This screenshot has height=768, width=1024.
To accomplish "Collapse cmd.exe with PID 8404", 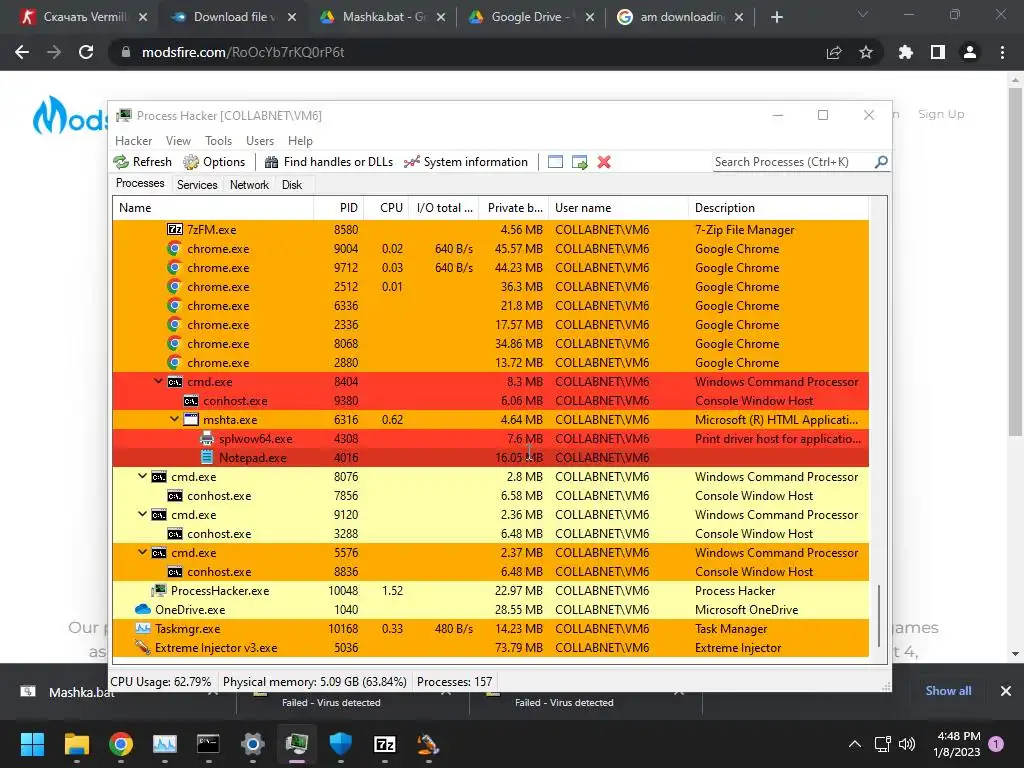I will point(158,381).
